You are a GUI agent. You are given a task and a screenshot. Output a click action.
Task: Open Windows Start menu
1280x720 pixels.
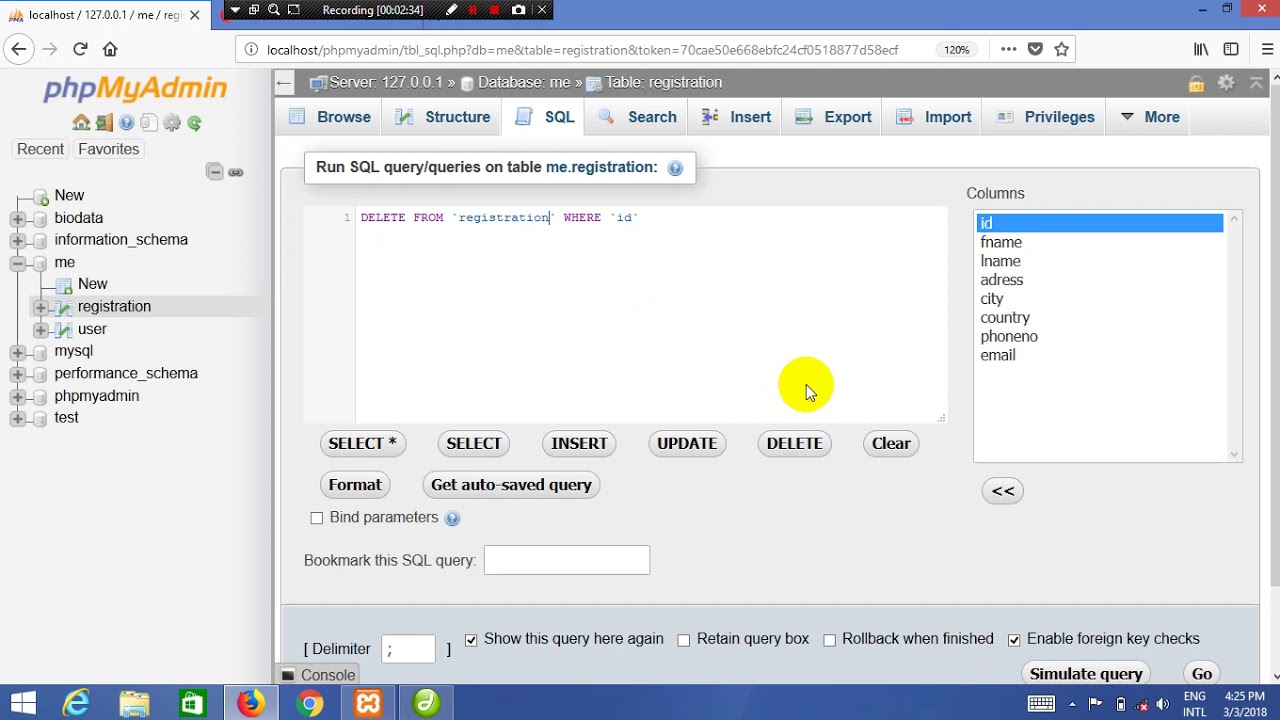pyautogui.click(x=23, y=703)
